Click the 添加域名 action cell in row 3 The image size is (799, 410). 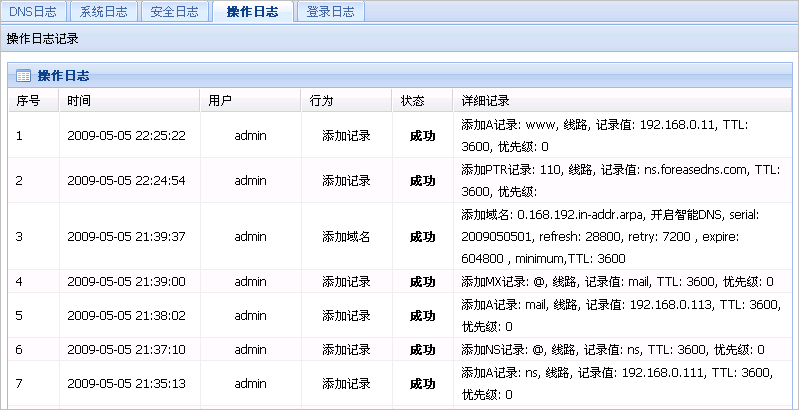click(x=346, y=237)
